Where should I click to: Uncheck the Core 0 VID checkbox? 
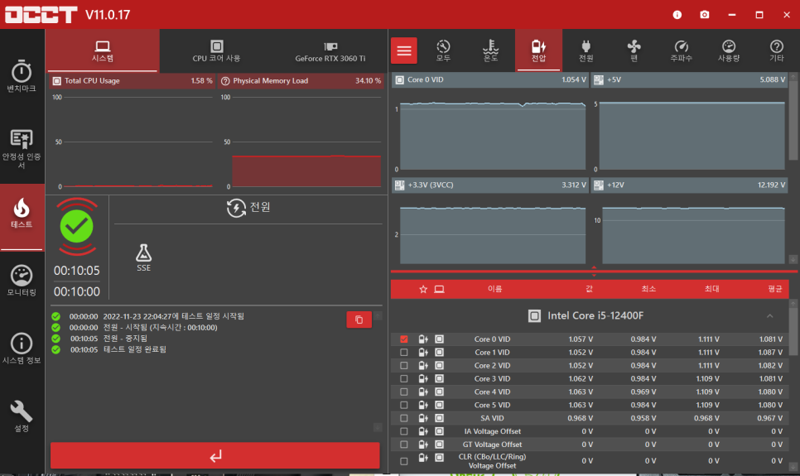[404, 339]
